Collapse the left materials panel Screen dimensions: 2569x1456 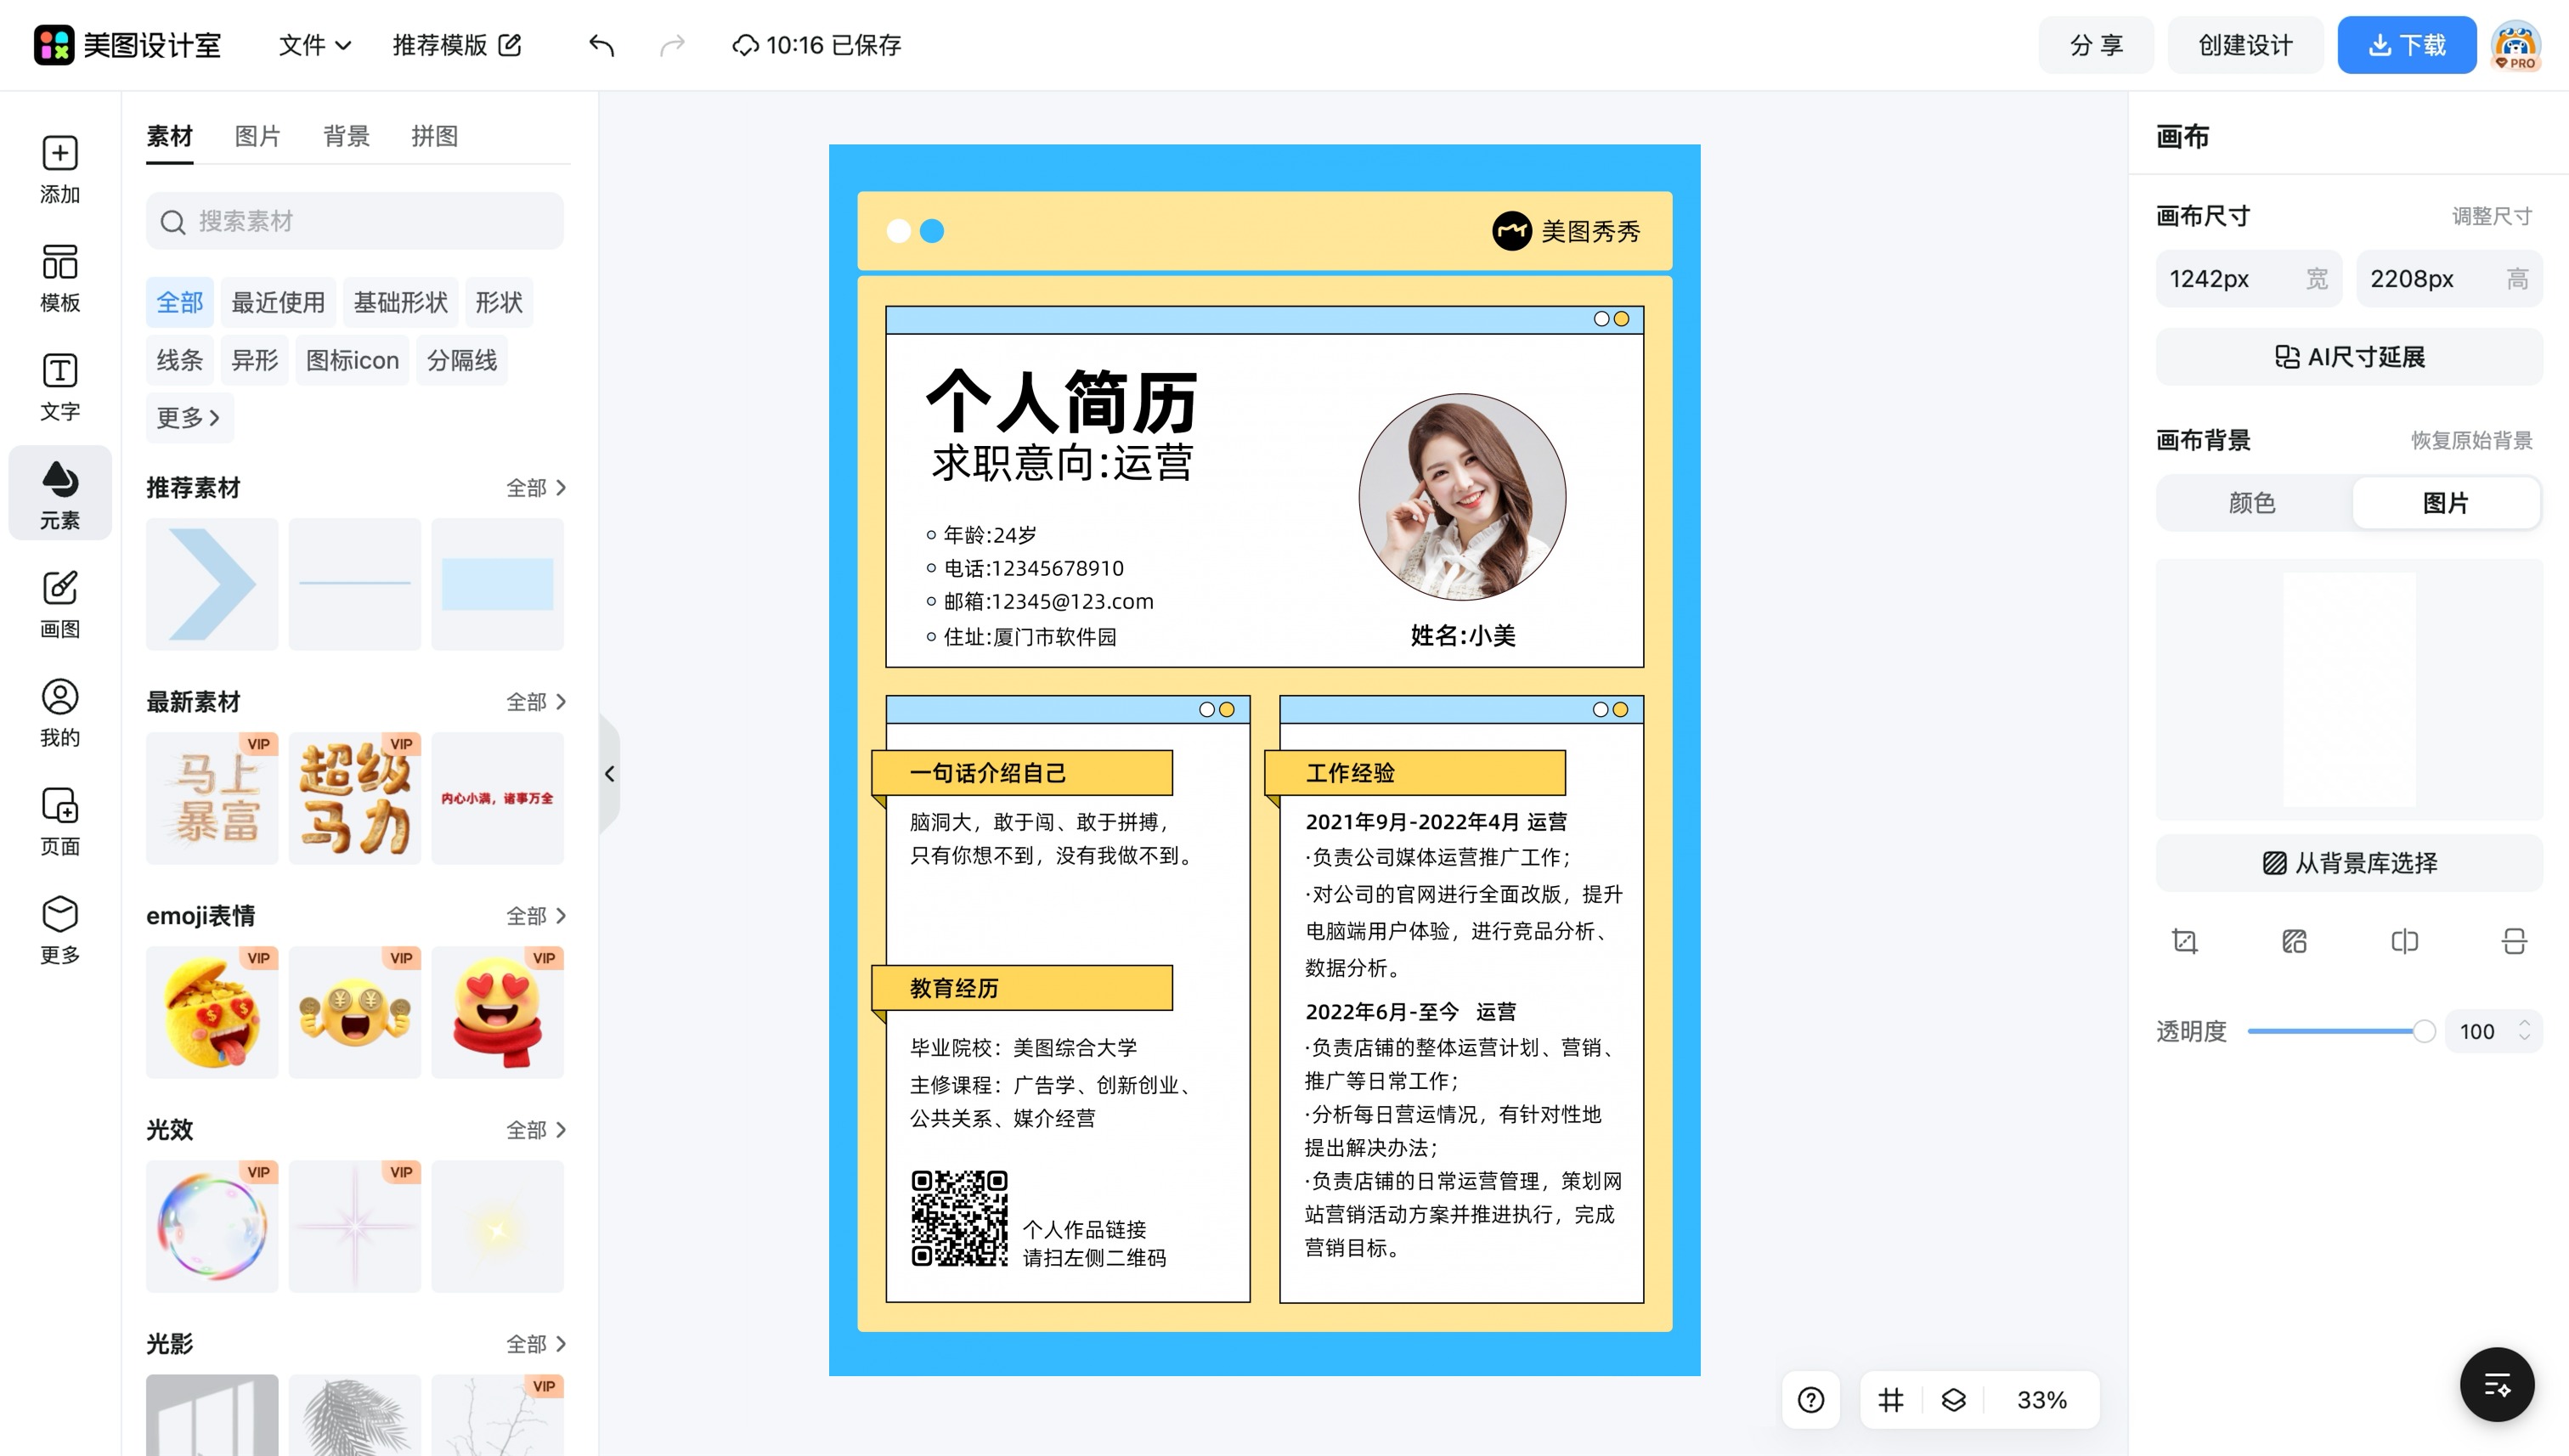tap(609, 773)
